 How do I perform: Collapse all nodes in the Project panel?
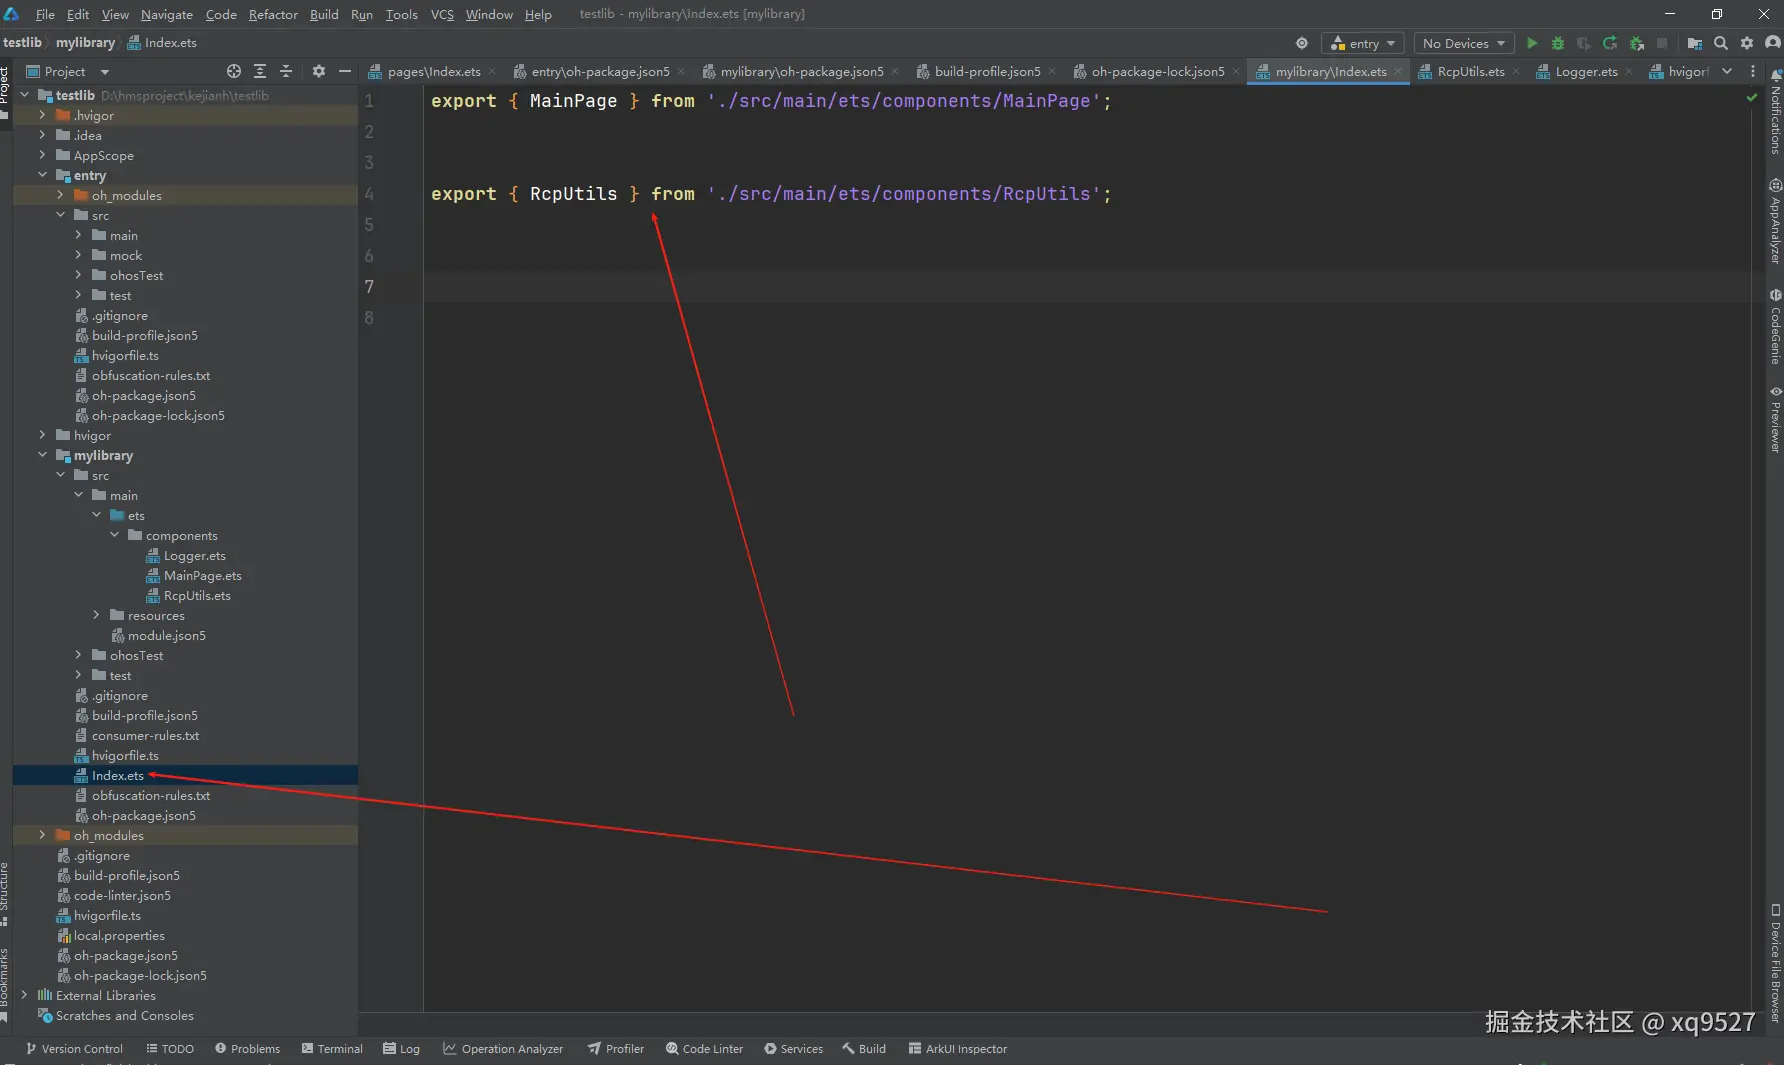(x=286, y=71)
